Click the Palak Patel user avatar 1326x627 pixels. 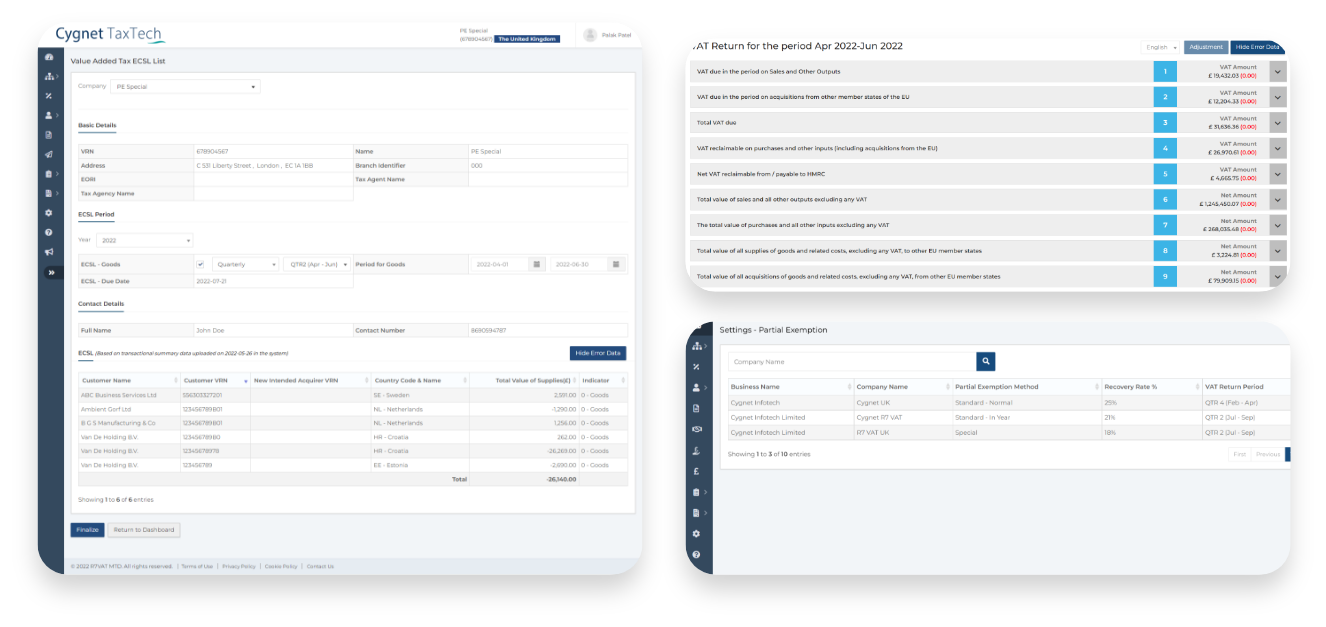coord(590,35)
